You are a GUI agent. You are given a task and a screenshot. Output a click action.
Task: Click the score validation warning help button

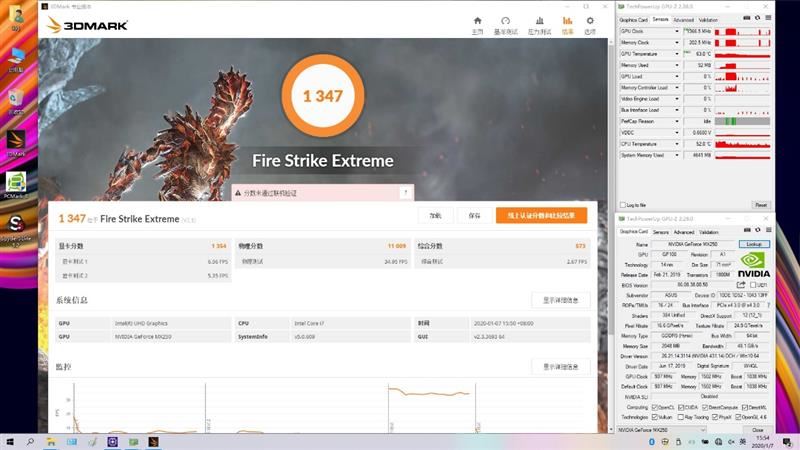coord(406,193)
